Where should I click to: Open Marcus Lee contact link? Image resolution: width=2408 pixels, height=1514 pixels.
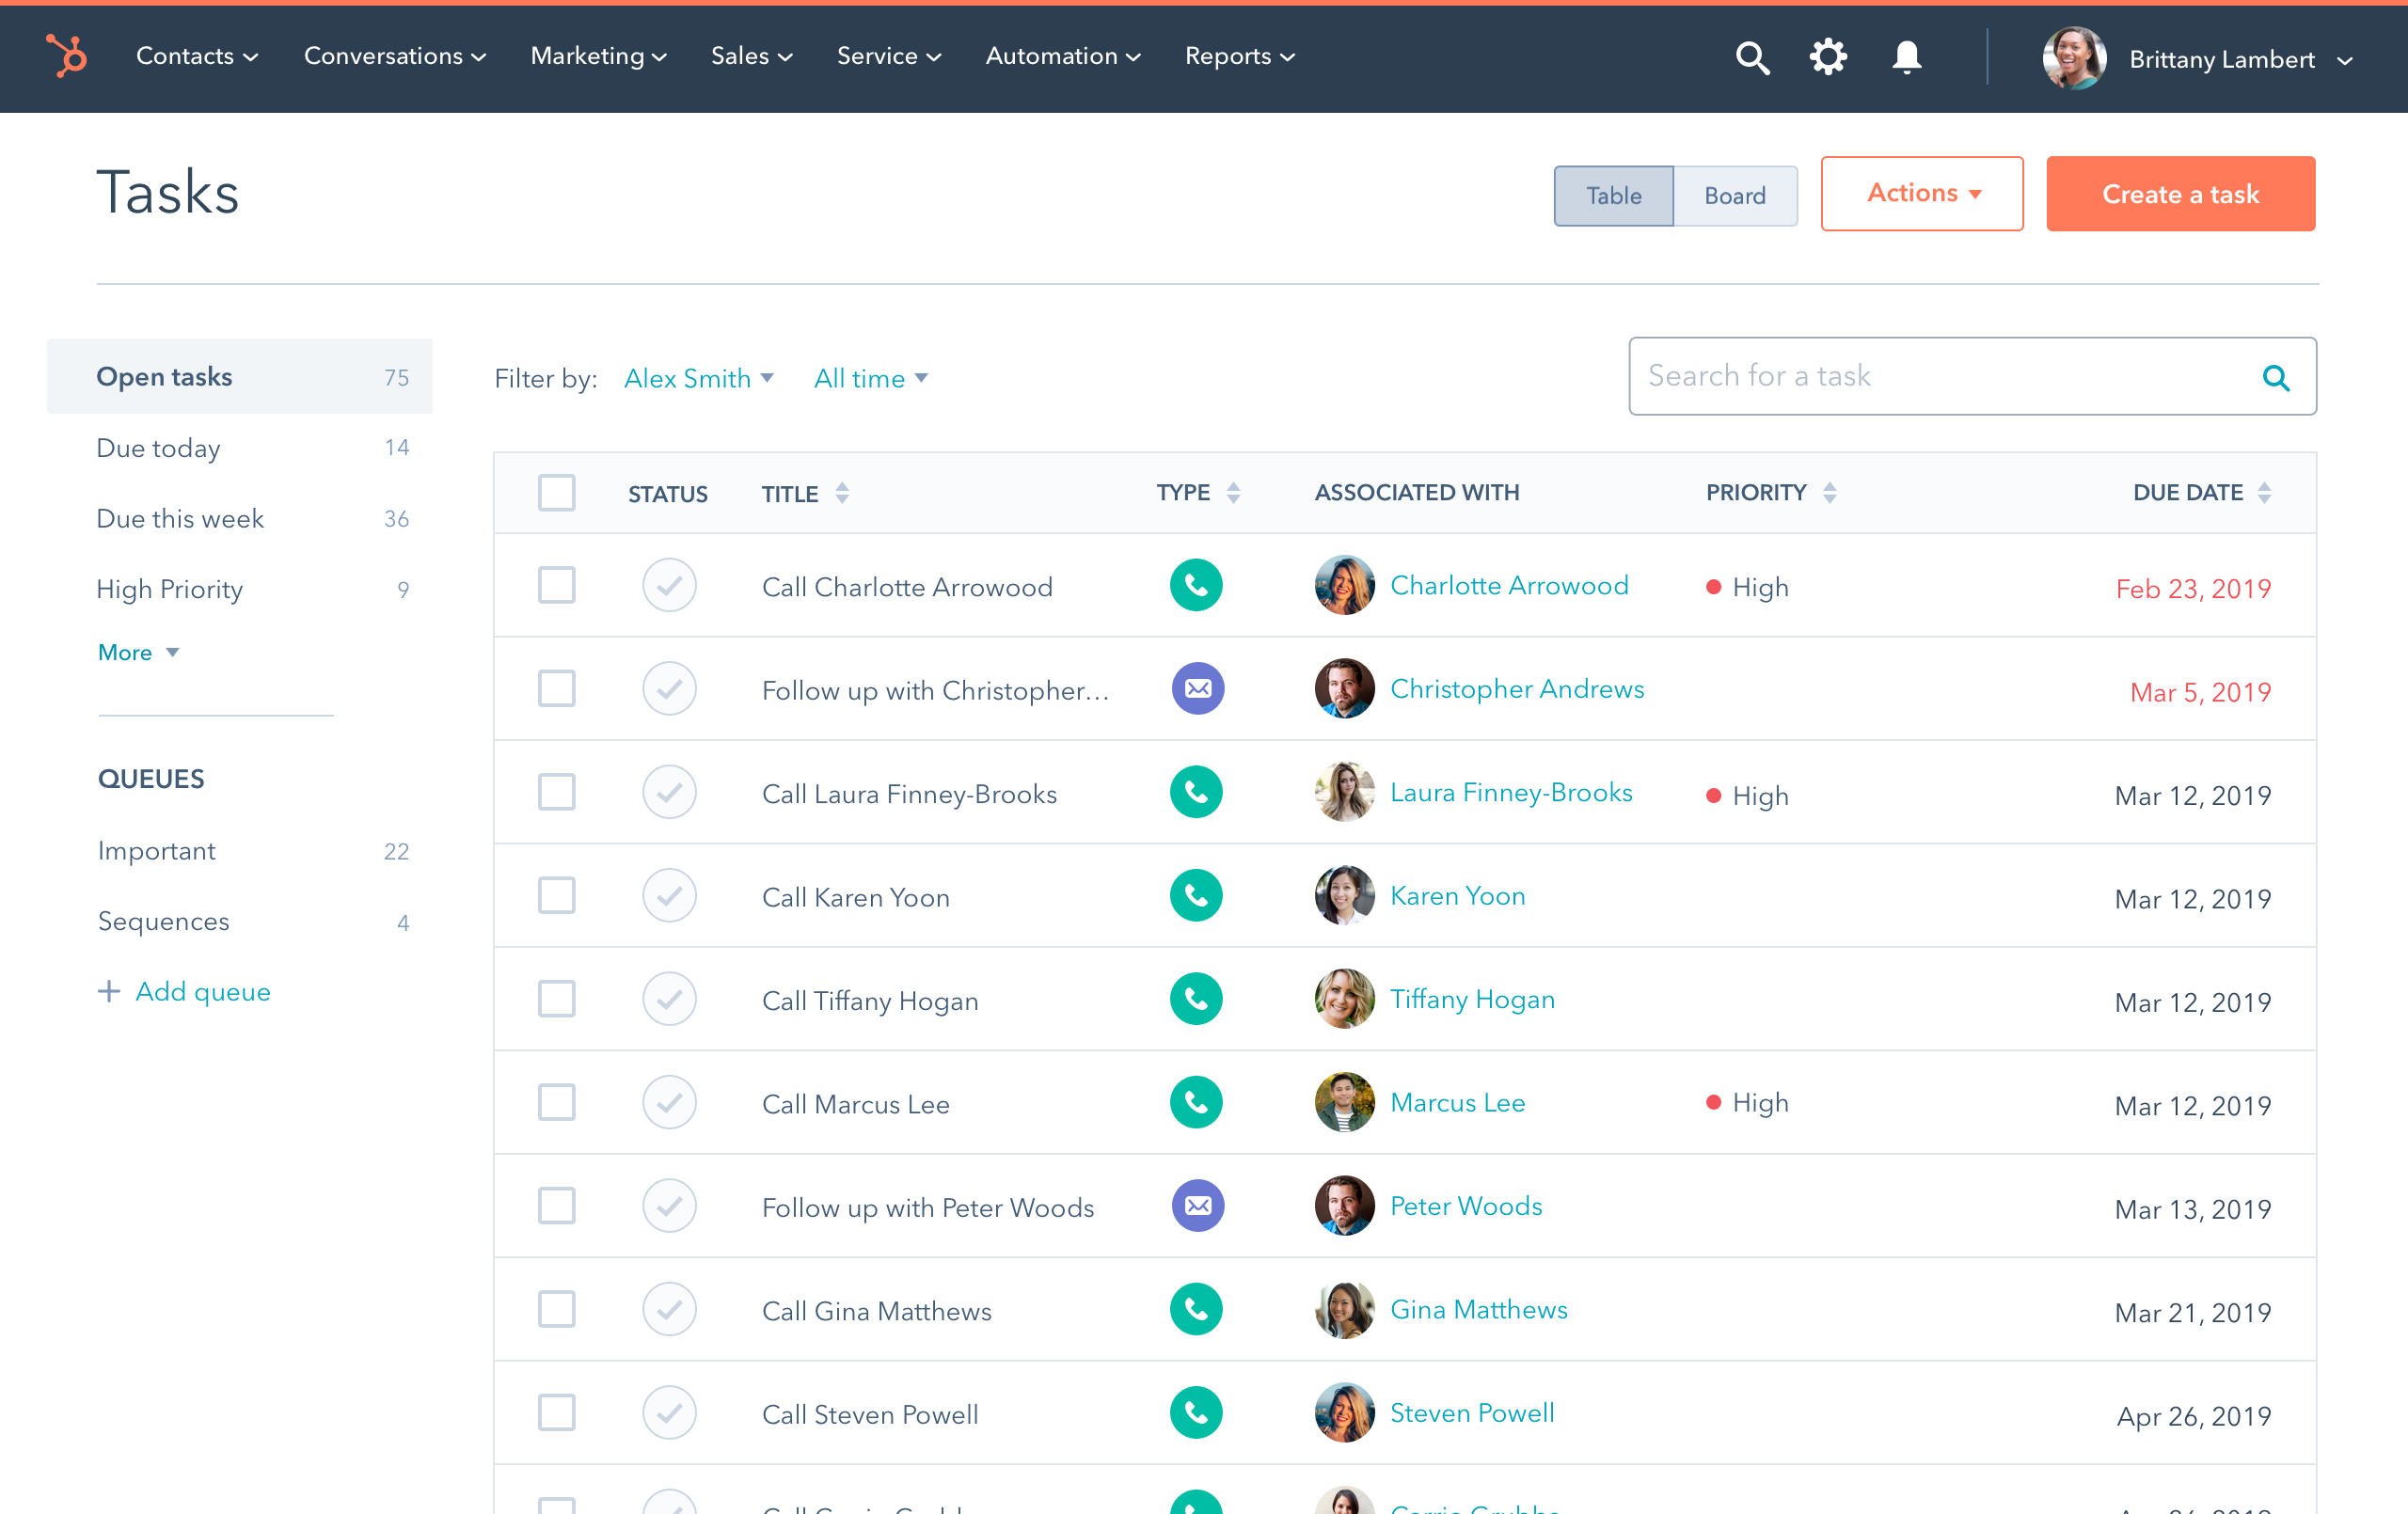(x=1457, y=1103)
